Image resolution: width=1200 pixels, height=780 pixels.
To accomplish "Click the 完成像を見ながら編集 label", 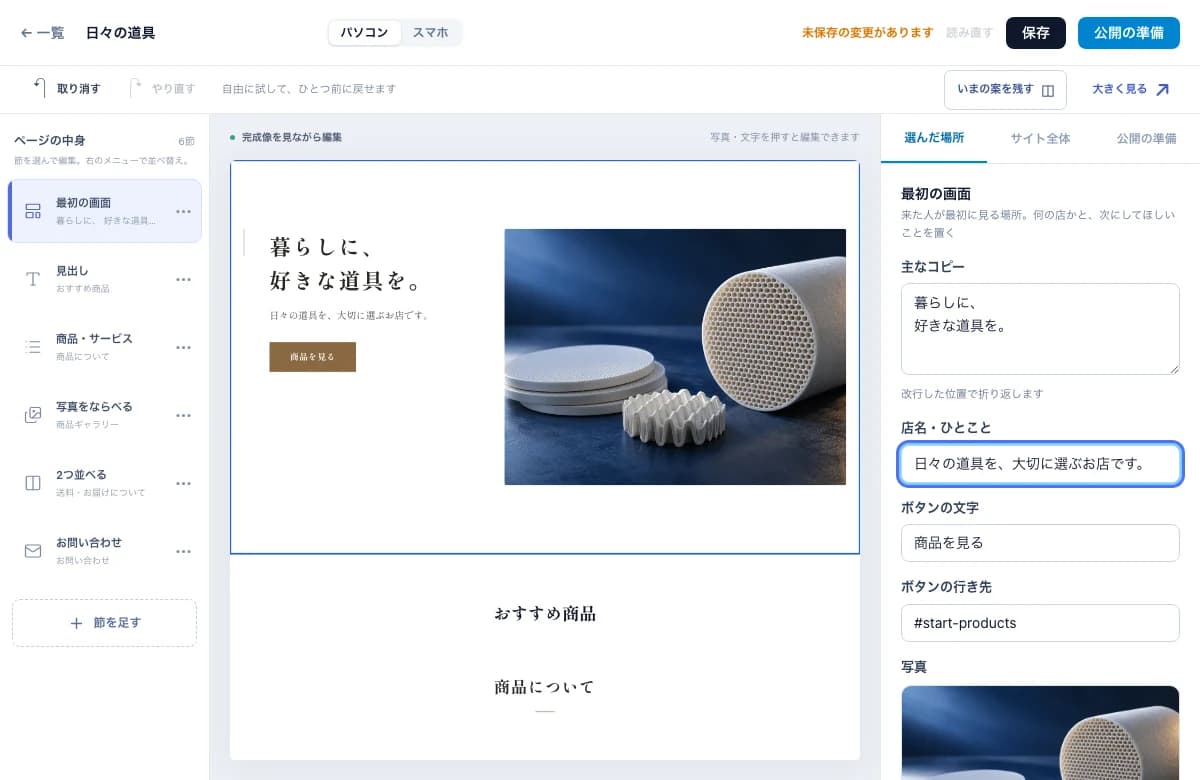I will coord(291,137).
